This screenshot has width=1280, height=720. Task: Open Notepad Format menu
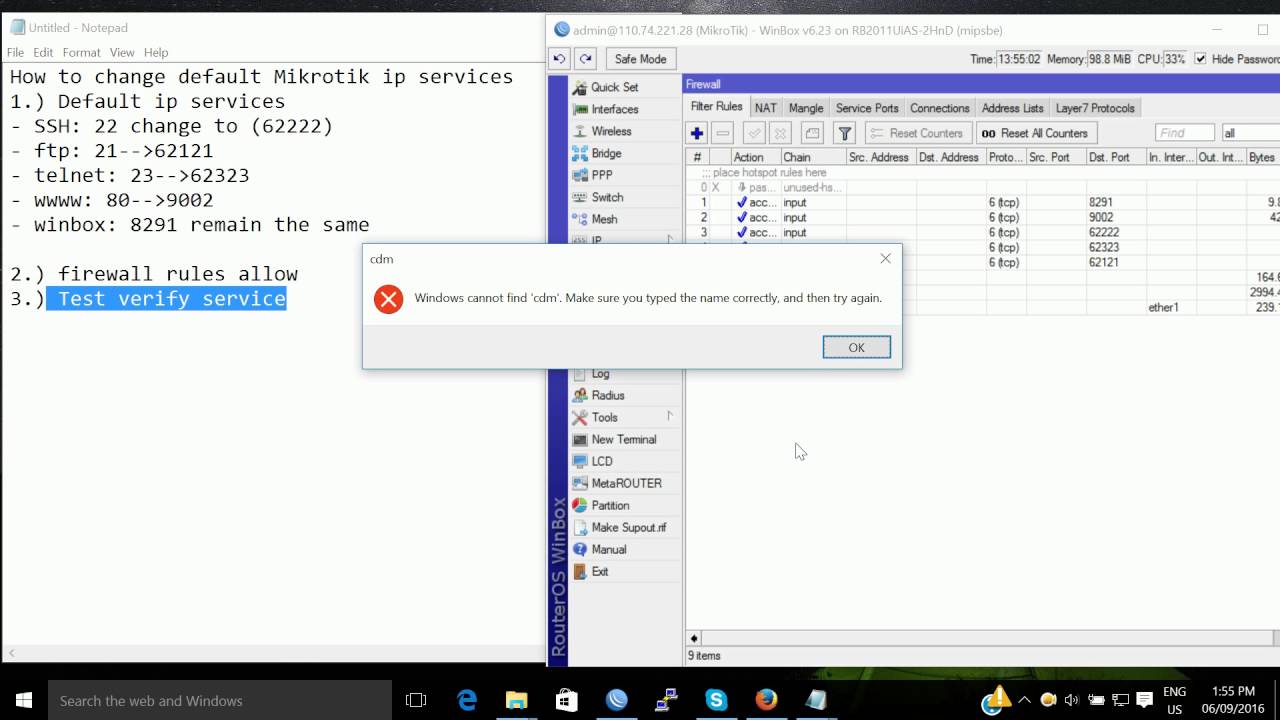tap(81, 52)
